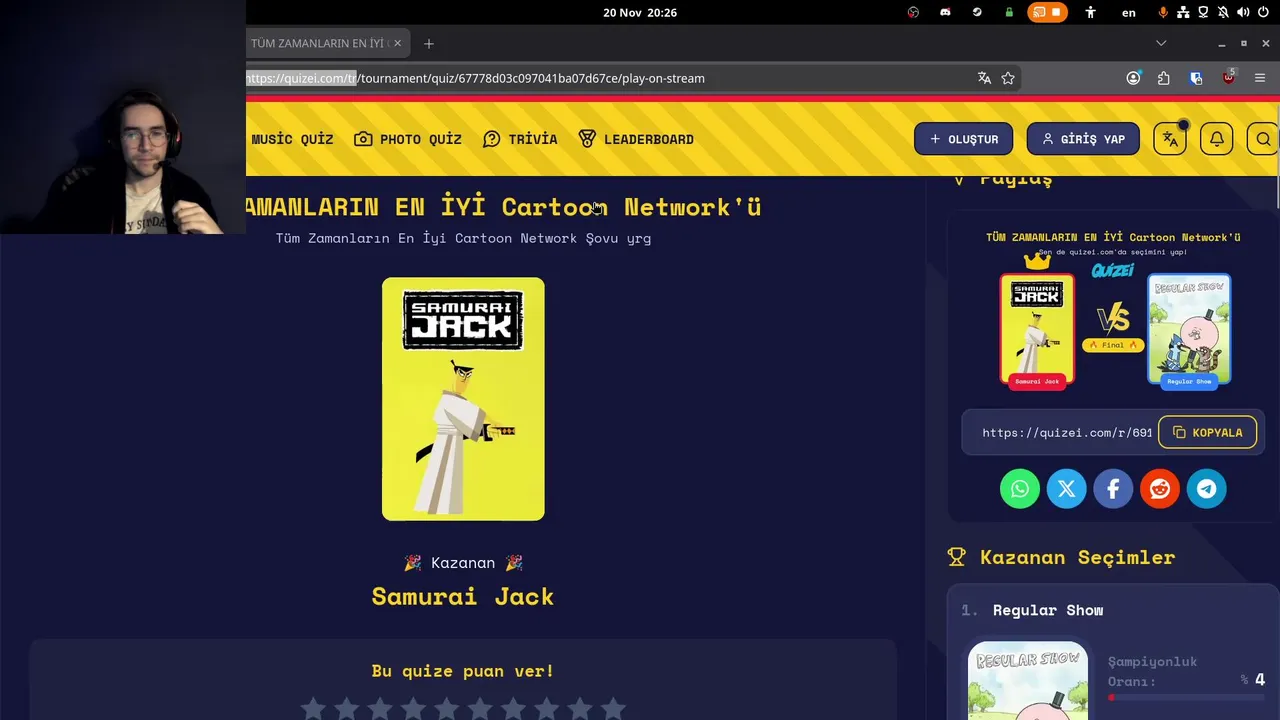Screen dimensions: 1280x720
Task: Select the TÜM ZAMANLARIN EN İYİ browser tab
Action: tap(318, 43)
